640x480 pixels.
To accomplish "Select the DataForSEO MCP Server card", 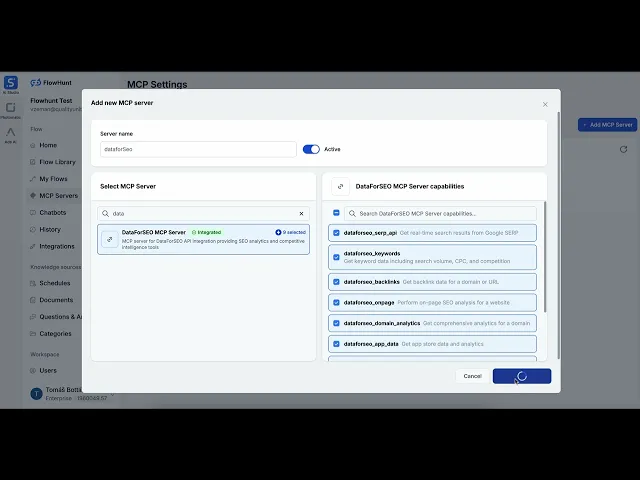I will pyautogui.click(x=203, y=240).
